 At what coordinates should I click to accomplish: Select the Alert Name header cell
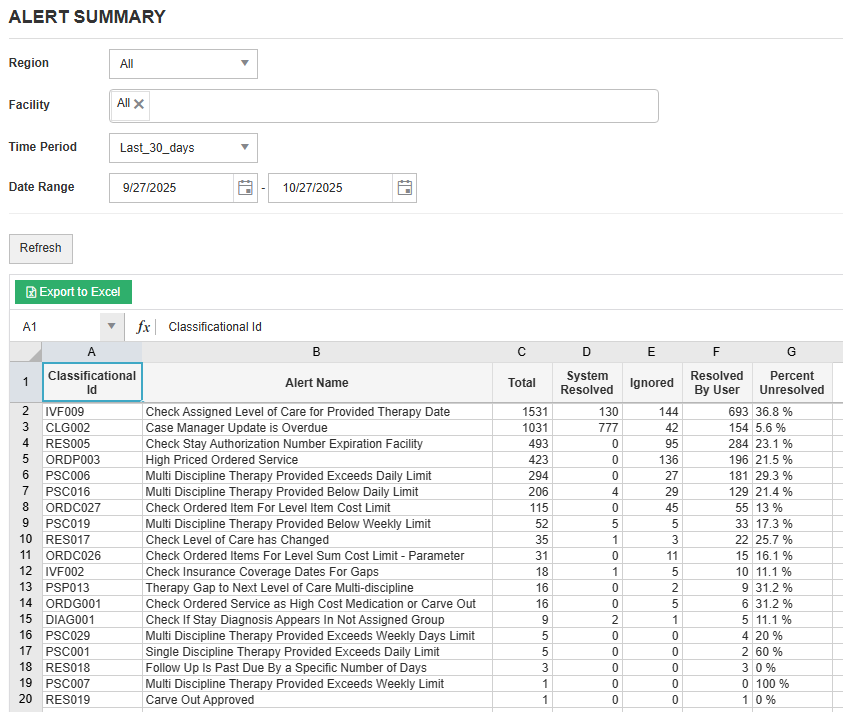coord(317,382)
